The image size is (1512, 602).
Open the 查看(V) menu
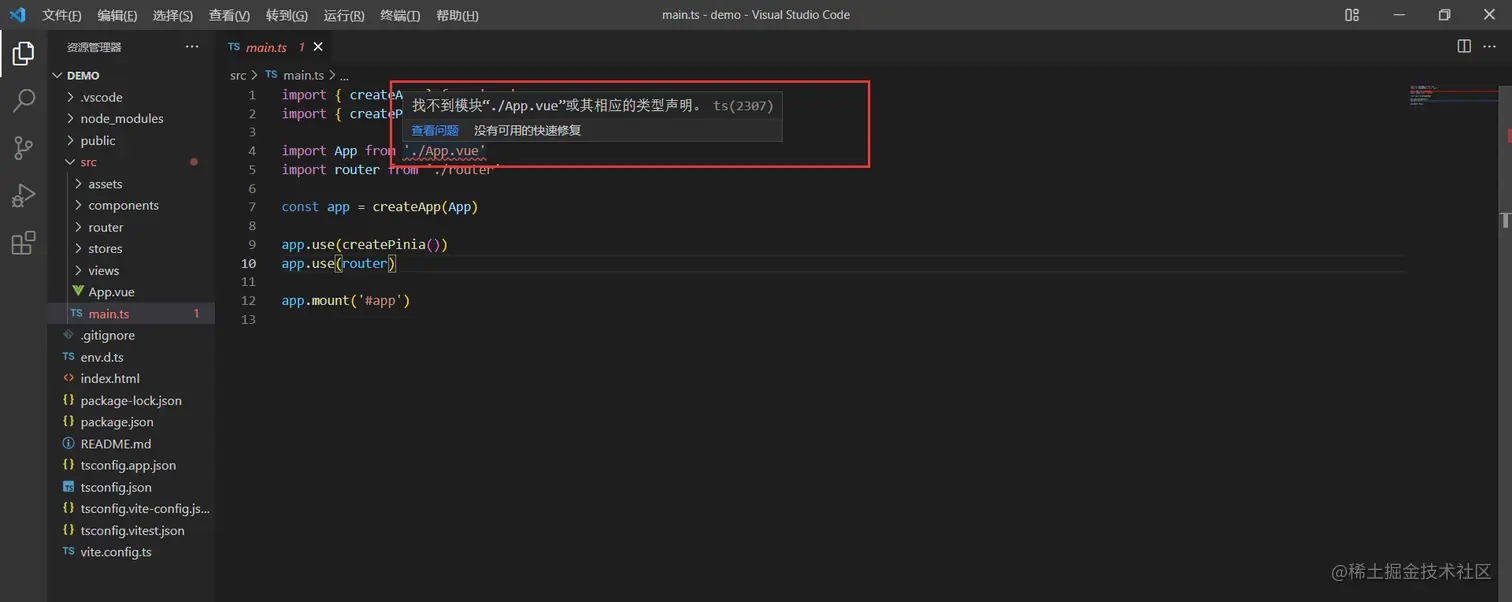(229, 15)
